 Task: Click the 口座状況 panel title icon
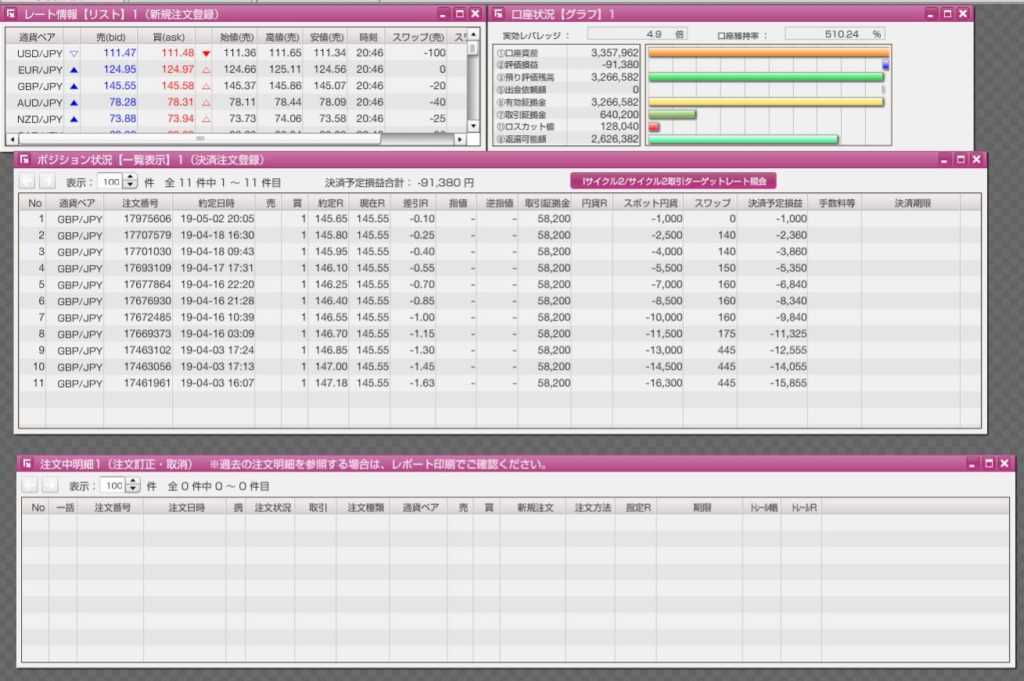pos(498,14)
